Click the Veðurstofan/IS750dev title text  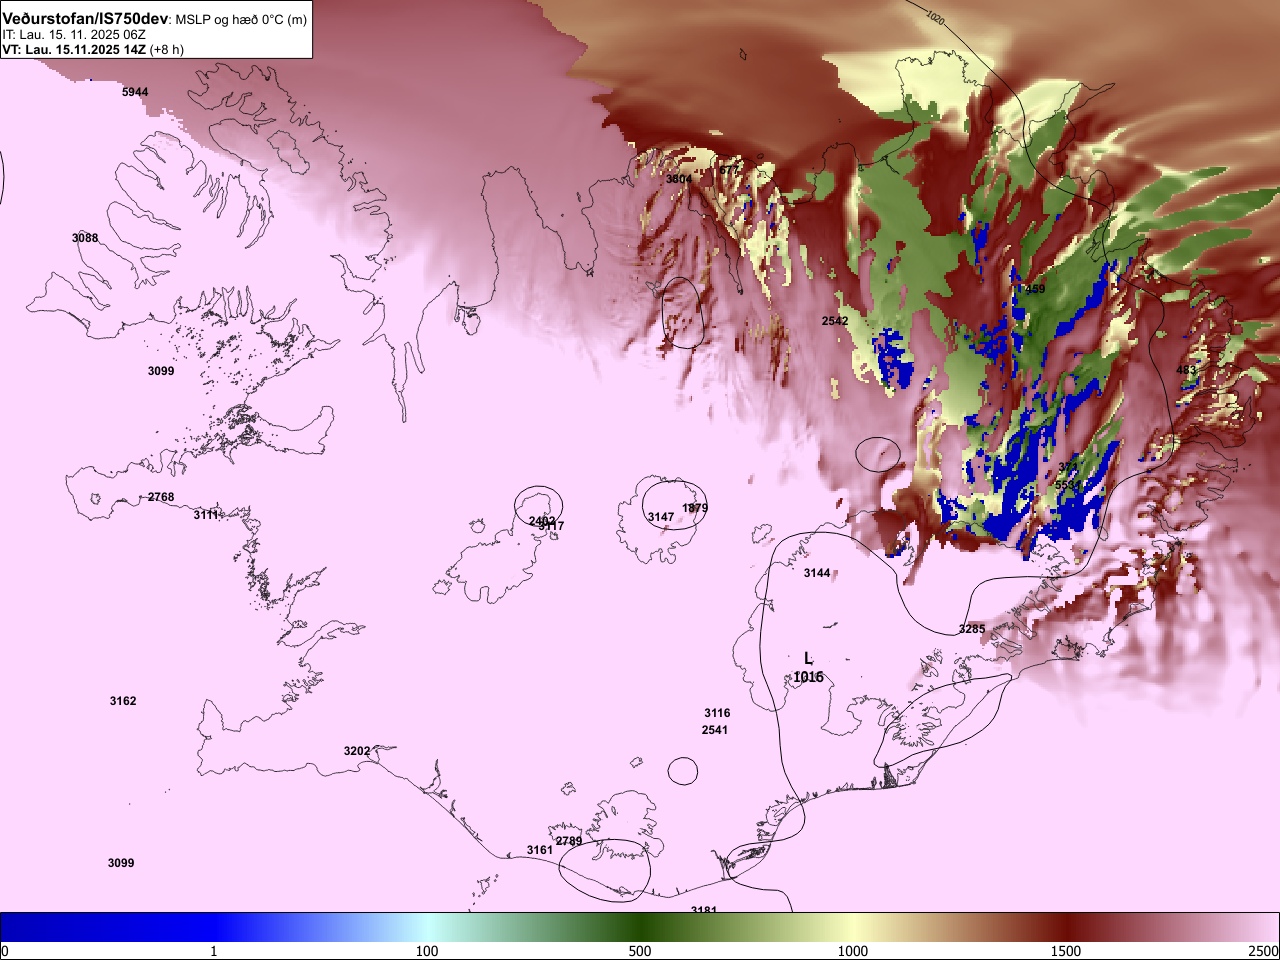85,19
